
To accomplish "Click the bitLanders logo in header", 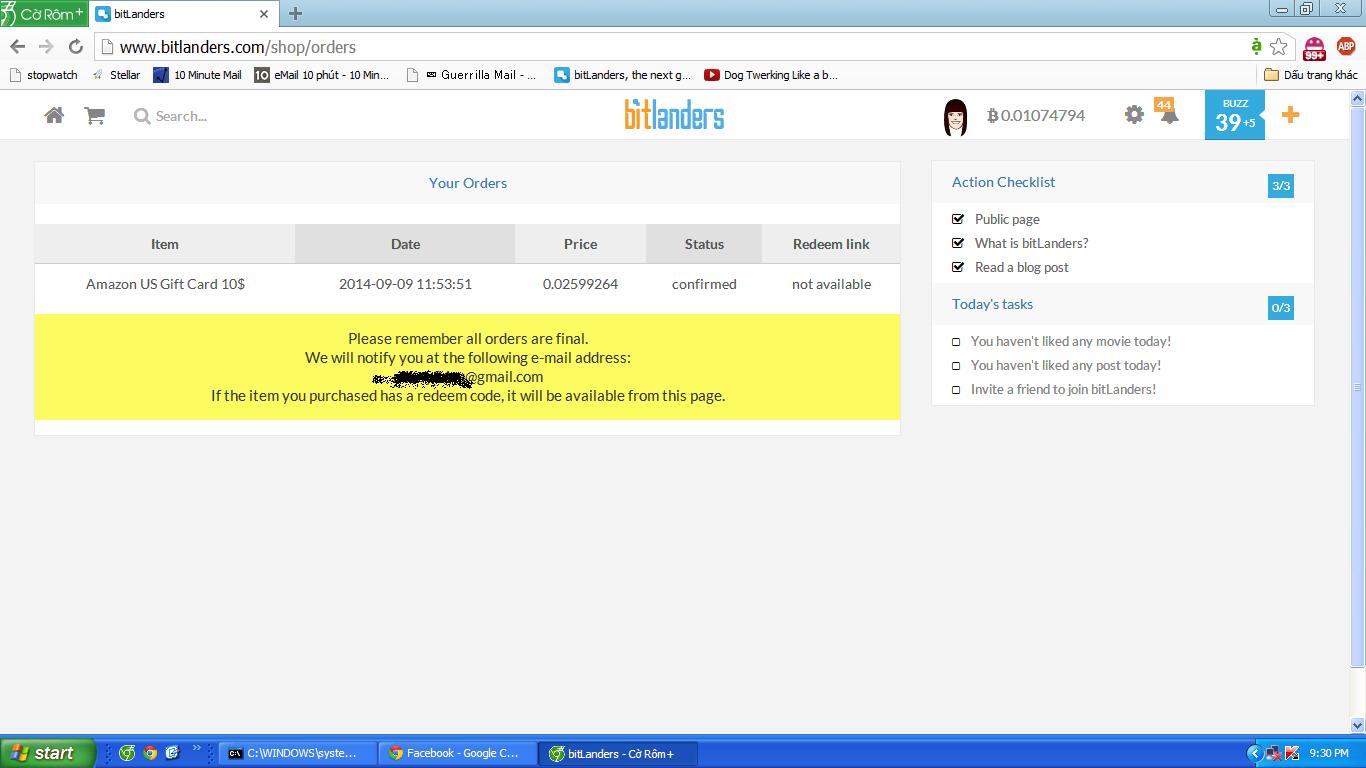I will pyautogui.click(x=674, y=115).
